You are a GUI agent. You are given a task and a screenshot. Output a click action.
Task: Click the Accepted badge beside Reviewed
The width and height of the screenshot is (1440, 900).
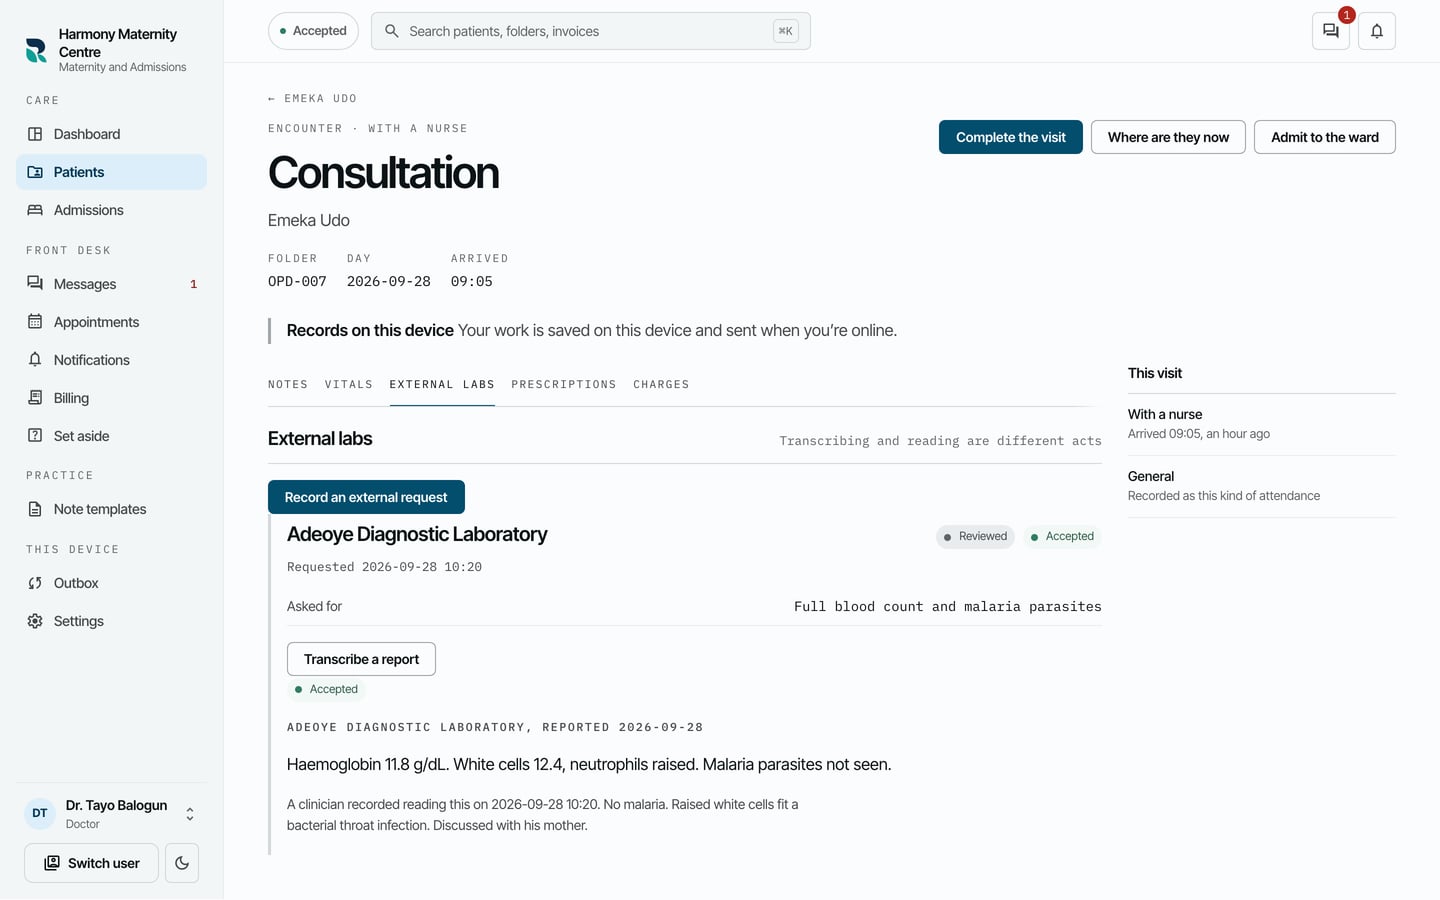click(1062, 537)
